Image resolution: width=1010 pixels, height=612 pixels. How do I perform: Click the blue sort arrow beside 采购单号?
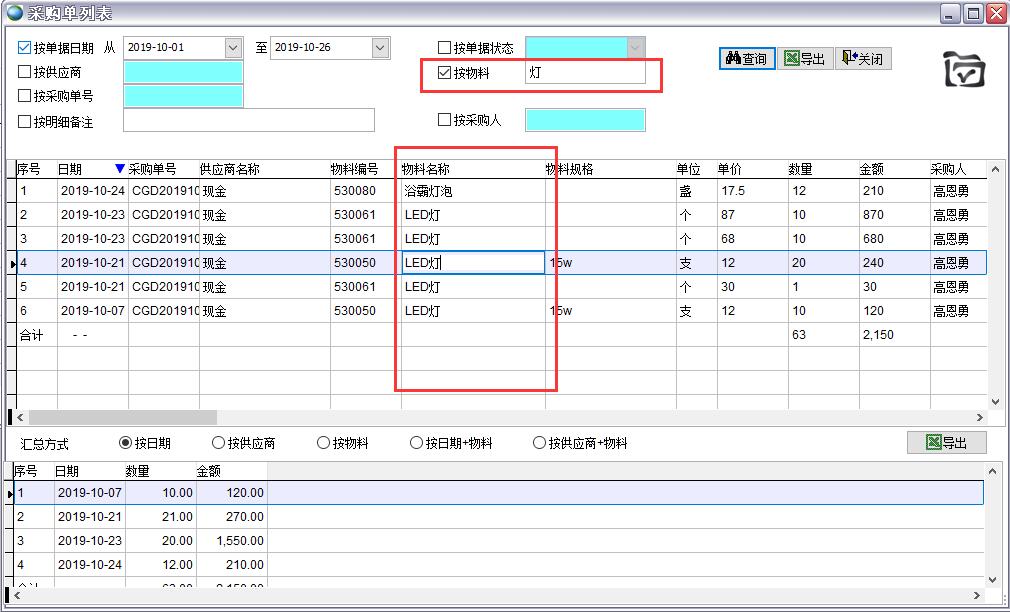coord(120,169)
